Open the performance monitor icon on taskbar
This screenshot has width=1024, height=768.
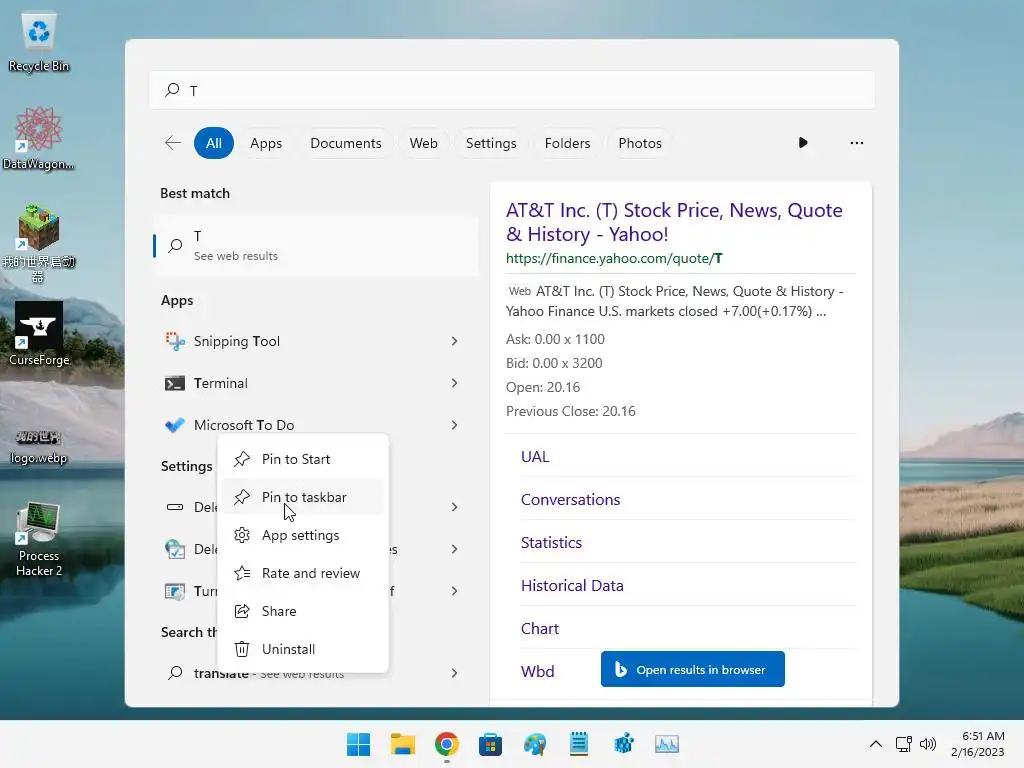tap(667, 744)
